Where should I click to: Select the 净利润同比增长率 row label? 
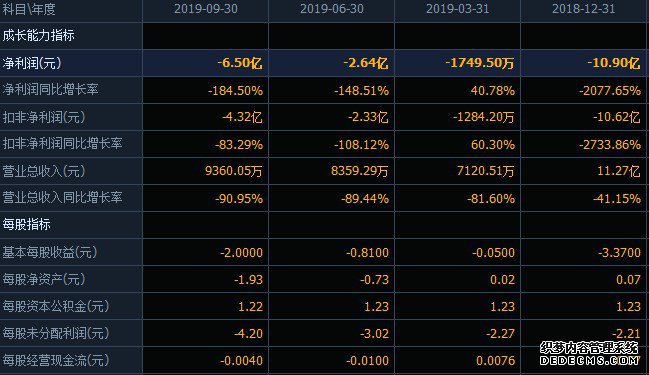[x=50, y=89]
